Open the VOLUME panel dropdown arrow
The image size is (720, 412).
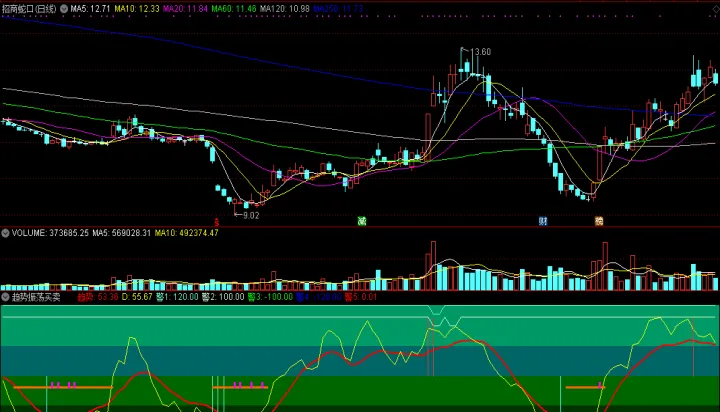tap(5, 233)
